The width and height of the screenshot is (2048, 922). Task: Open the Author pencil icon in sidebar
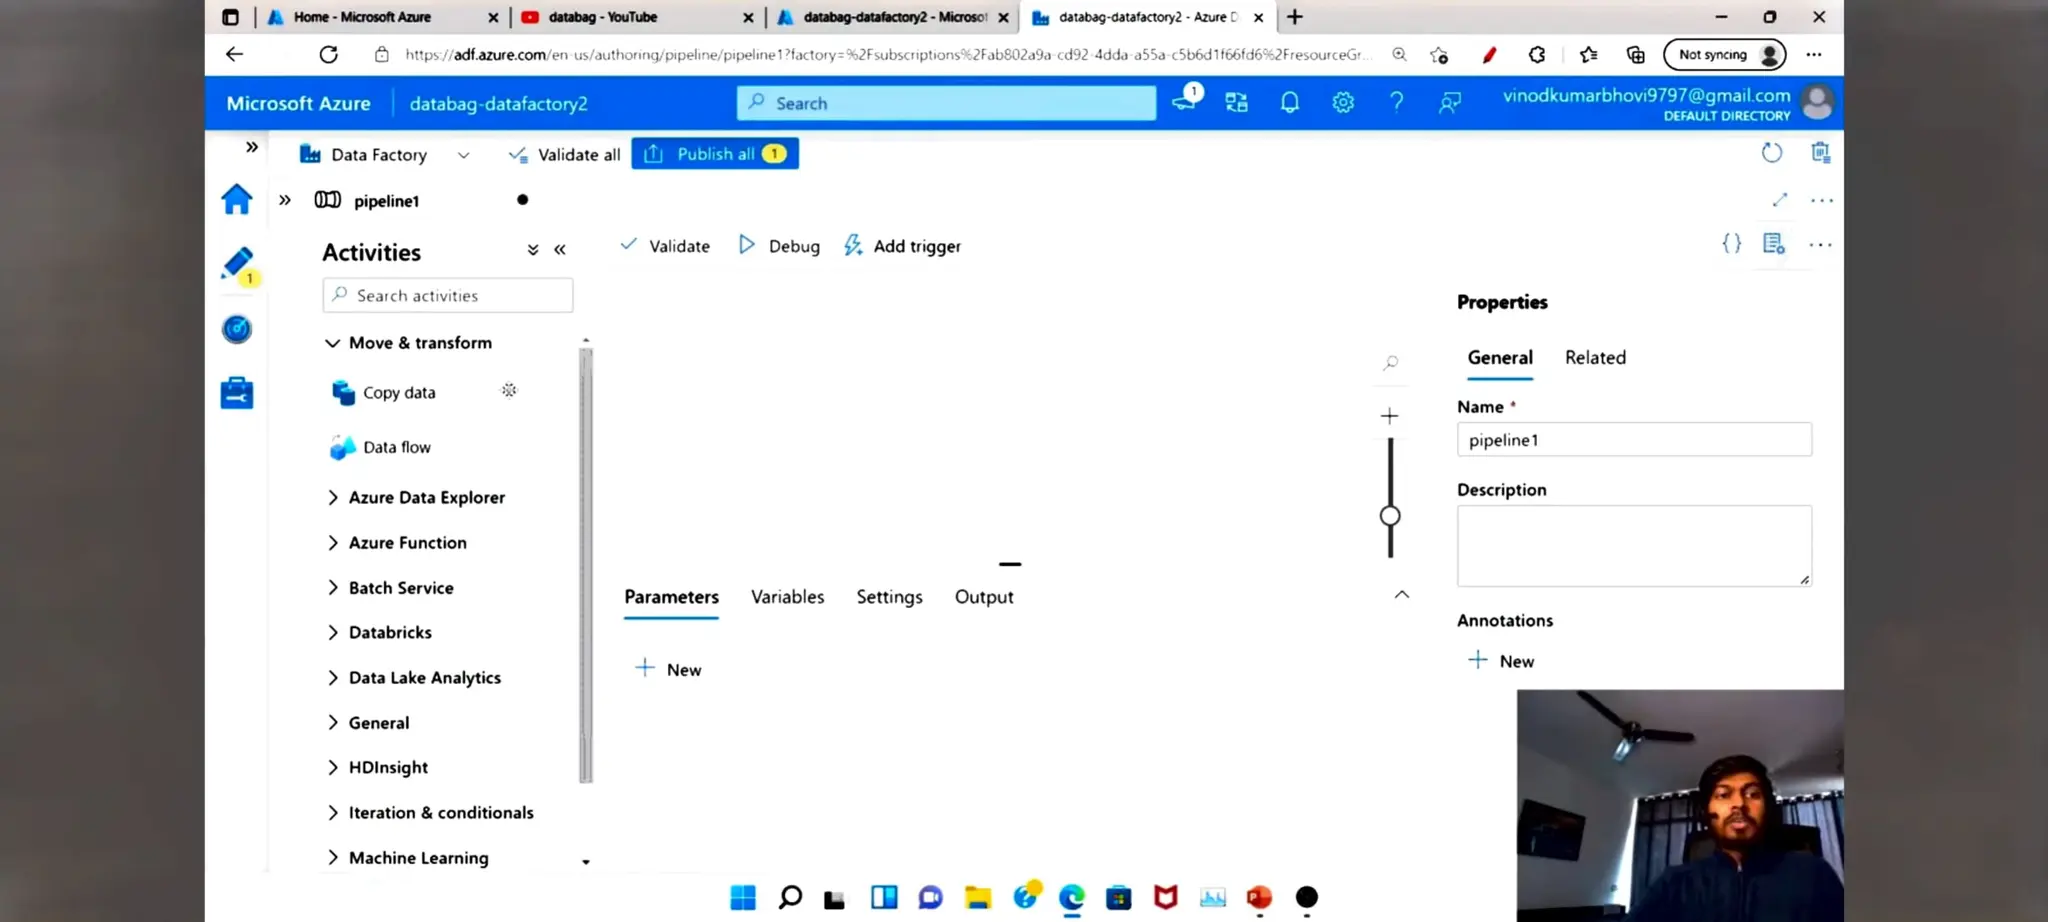tap(238, 264)
